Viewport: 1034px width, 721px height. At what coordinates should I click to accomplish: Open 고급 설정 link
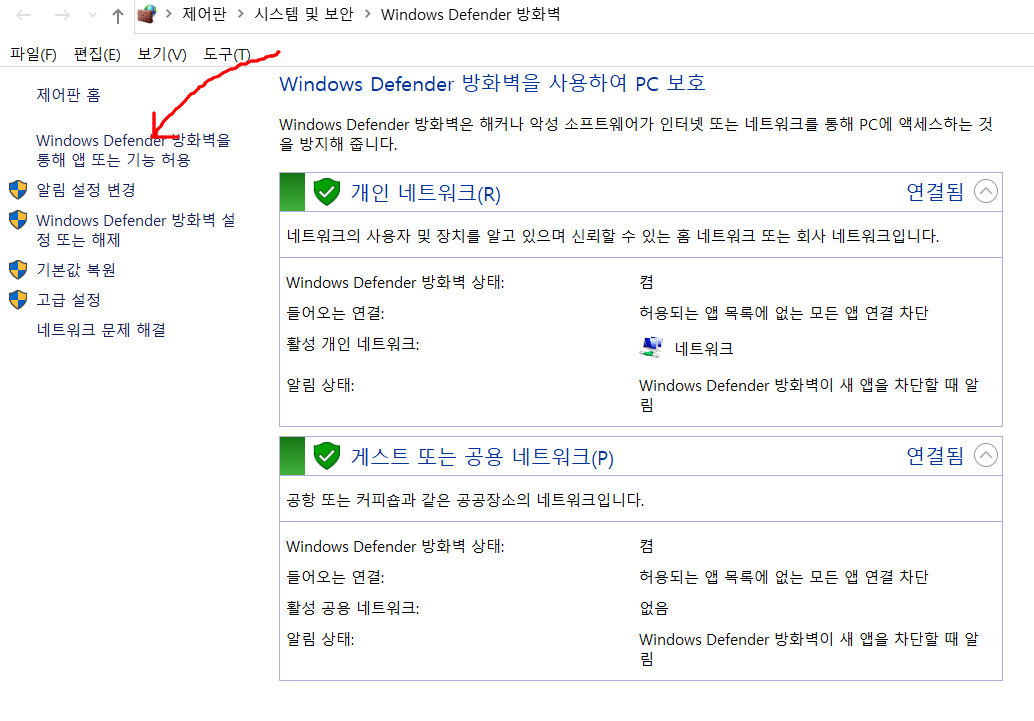69,300
